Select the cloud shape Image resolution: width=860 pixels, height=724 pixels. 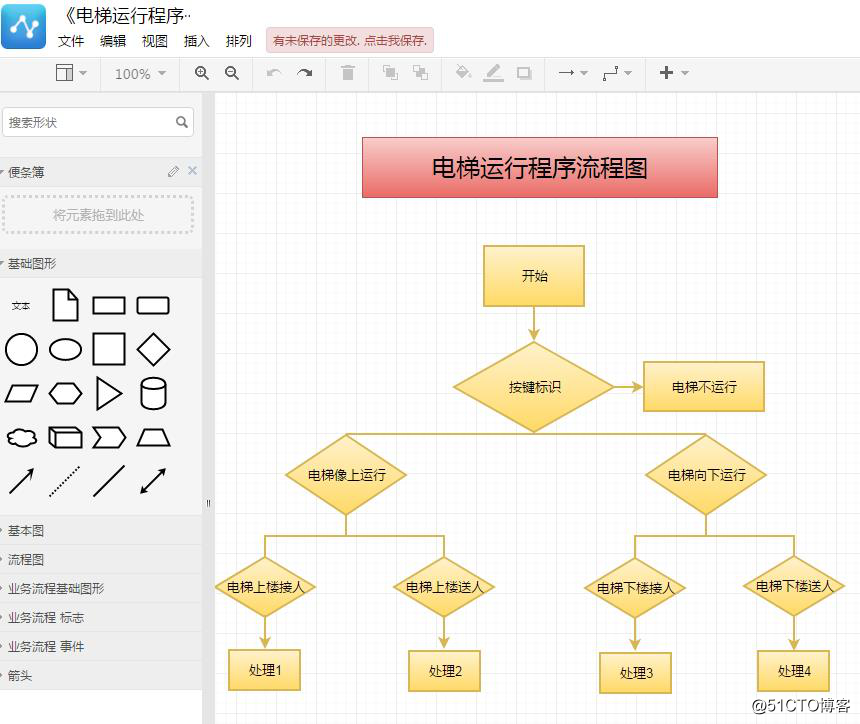click(22, 438)
